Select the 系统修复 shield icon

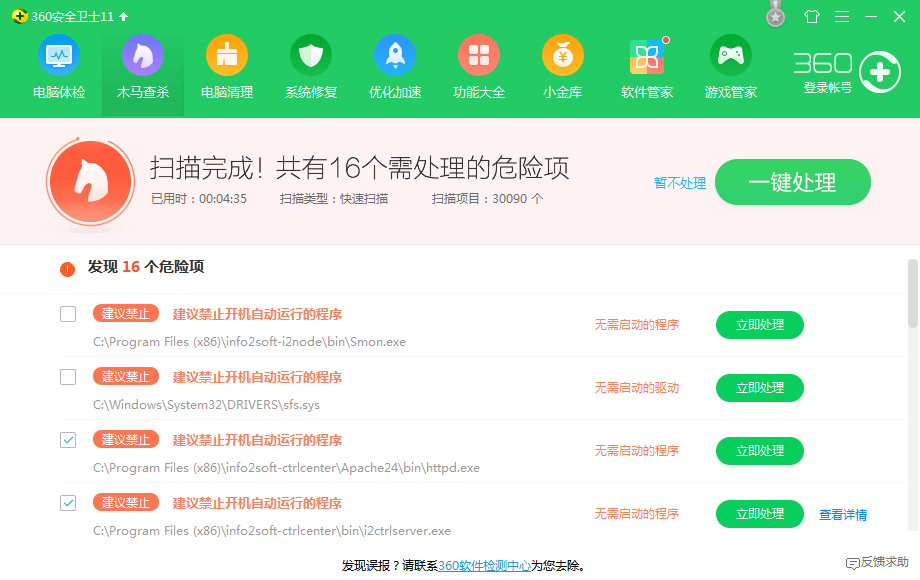pos(311,56)
